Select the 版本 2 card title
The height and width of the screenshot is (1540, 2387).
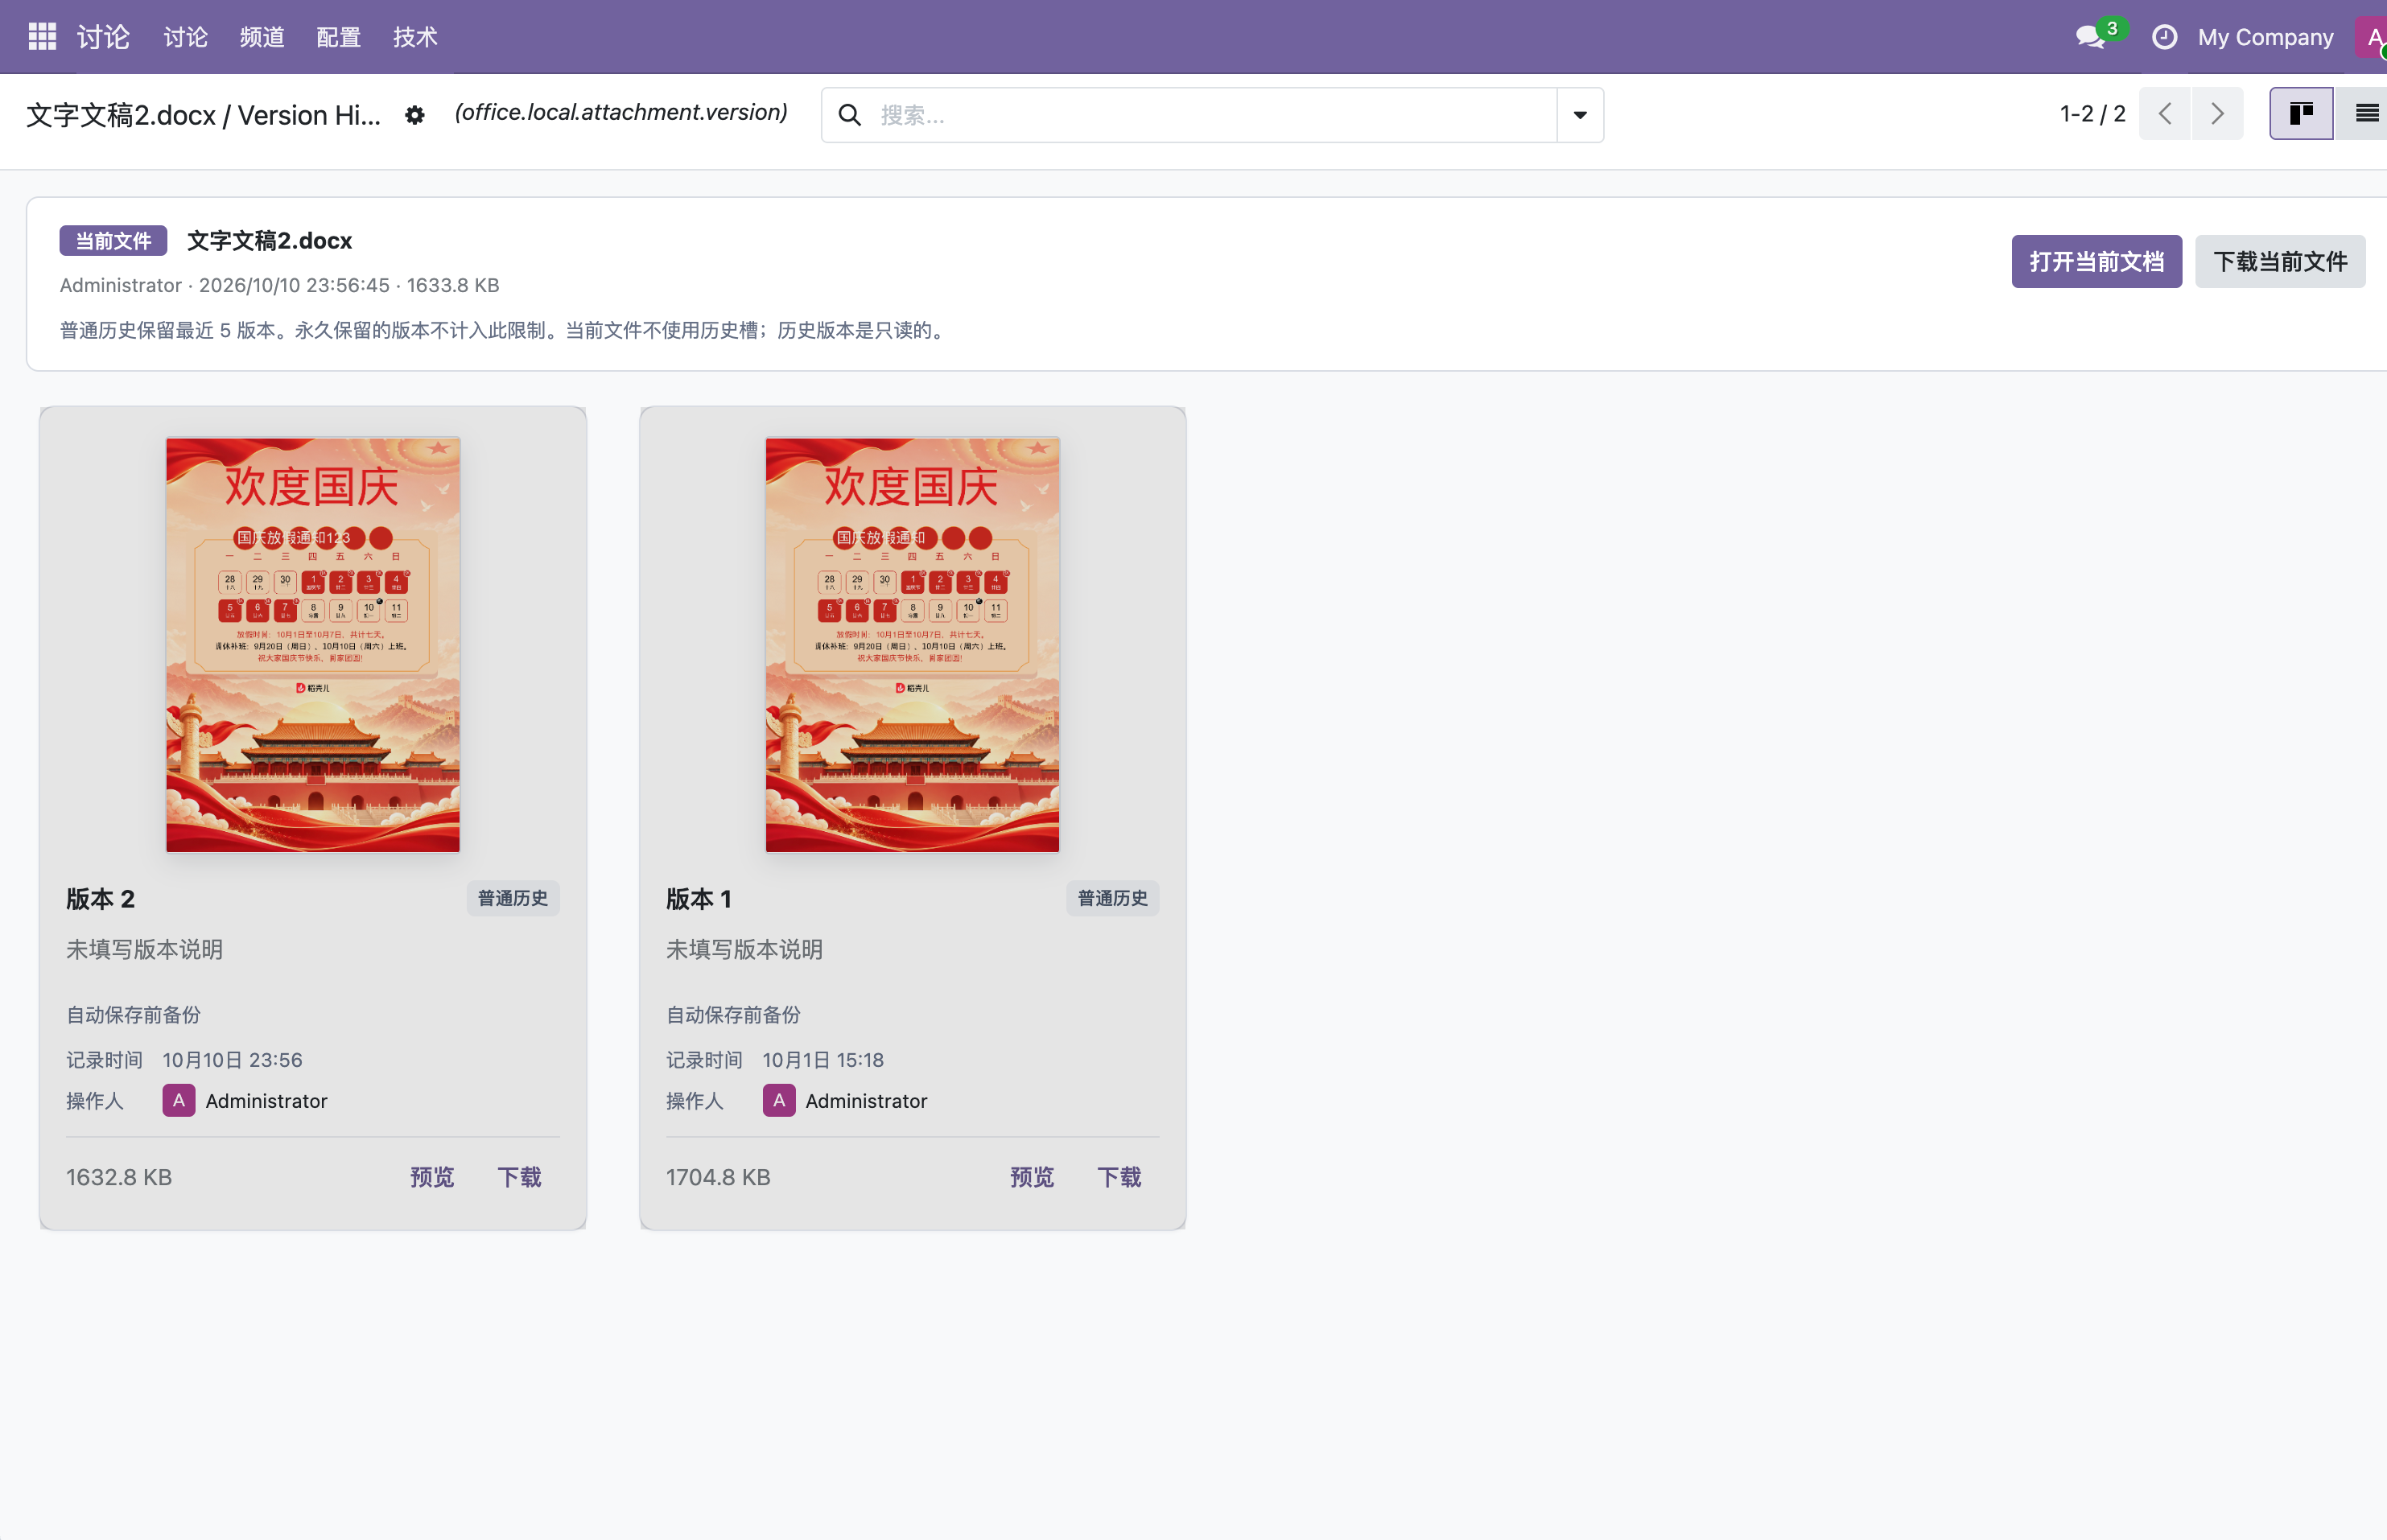tap(100, 899)
